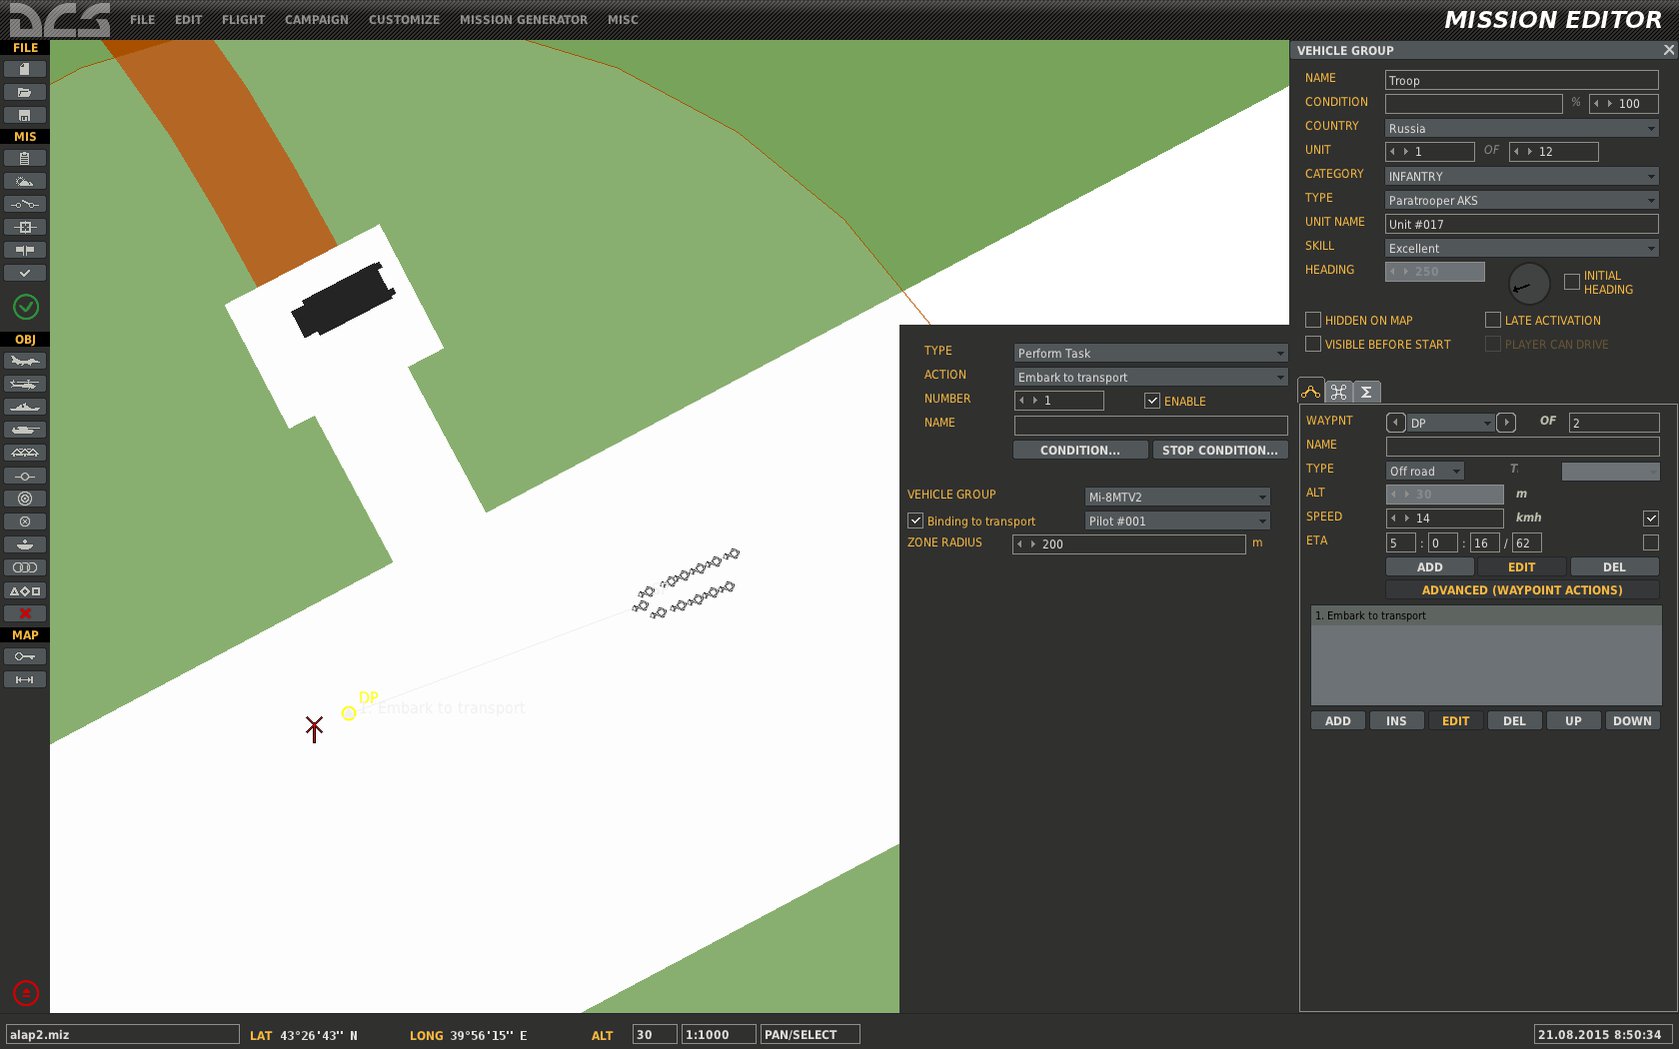Screen dimensions: 1679x1049
Task: Select the templates ship-on-water icon
Action: coord(25,544)
